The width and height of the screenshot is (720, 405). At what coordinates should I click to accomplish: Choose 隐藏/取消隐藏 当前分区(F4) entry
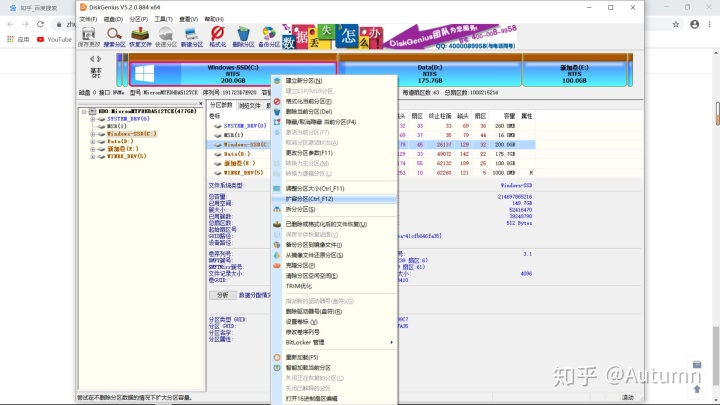point(334,122)
